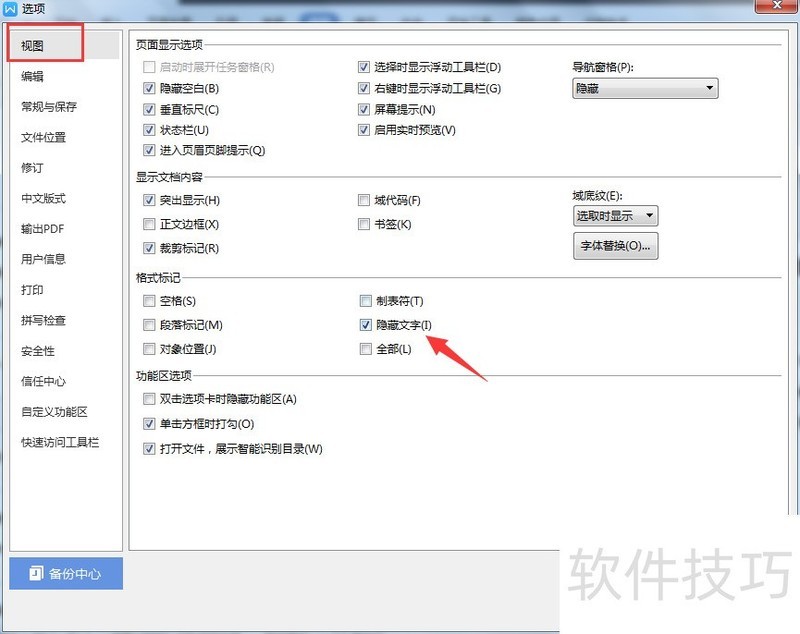Open 自定义功能区 settings

coord(54,412)
